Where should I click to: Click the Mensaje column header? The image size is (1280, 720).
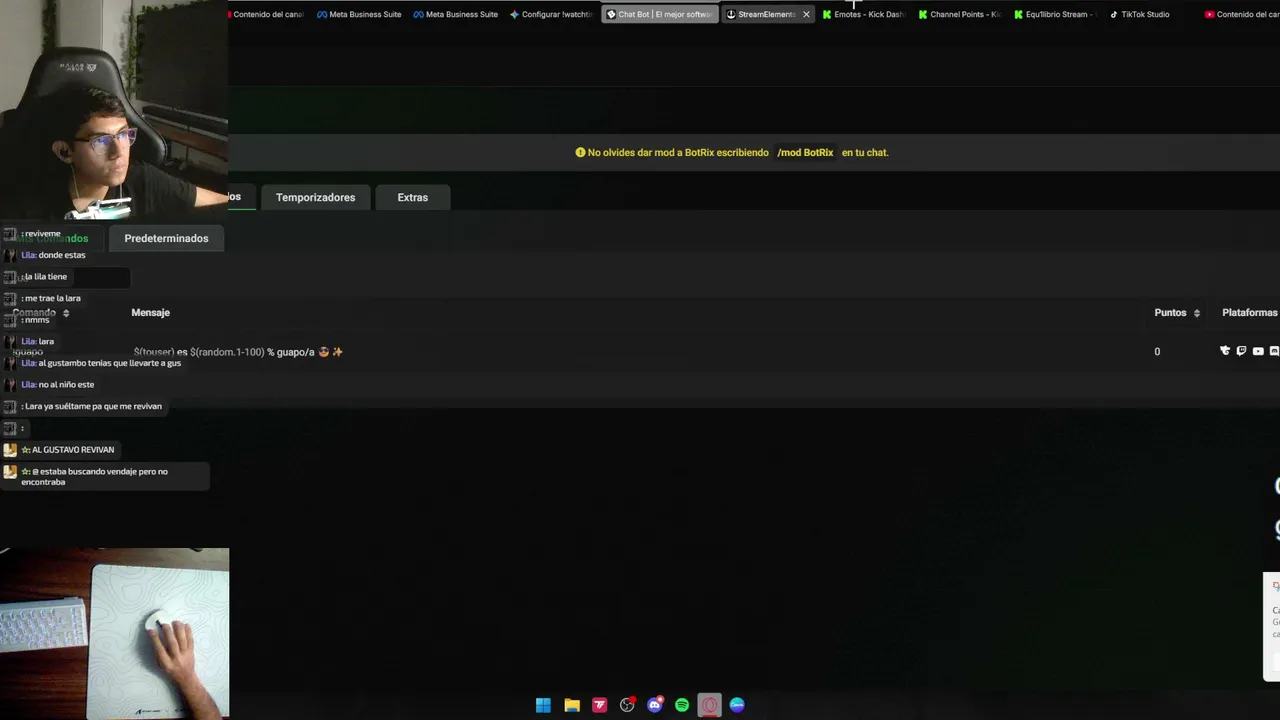[x=150, y=313]
